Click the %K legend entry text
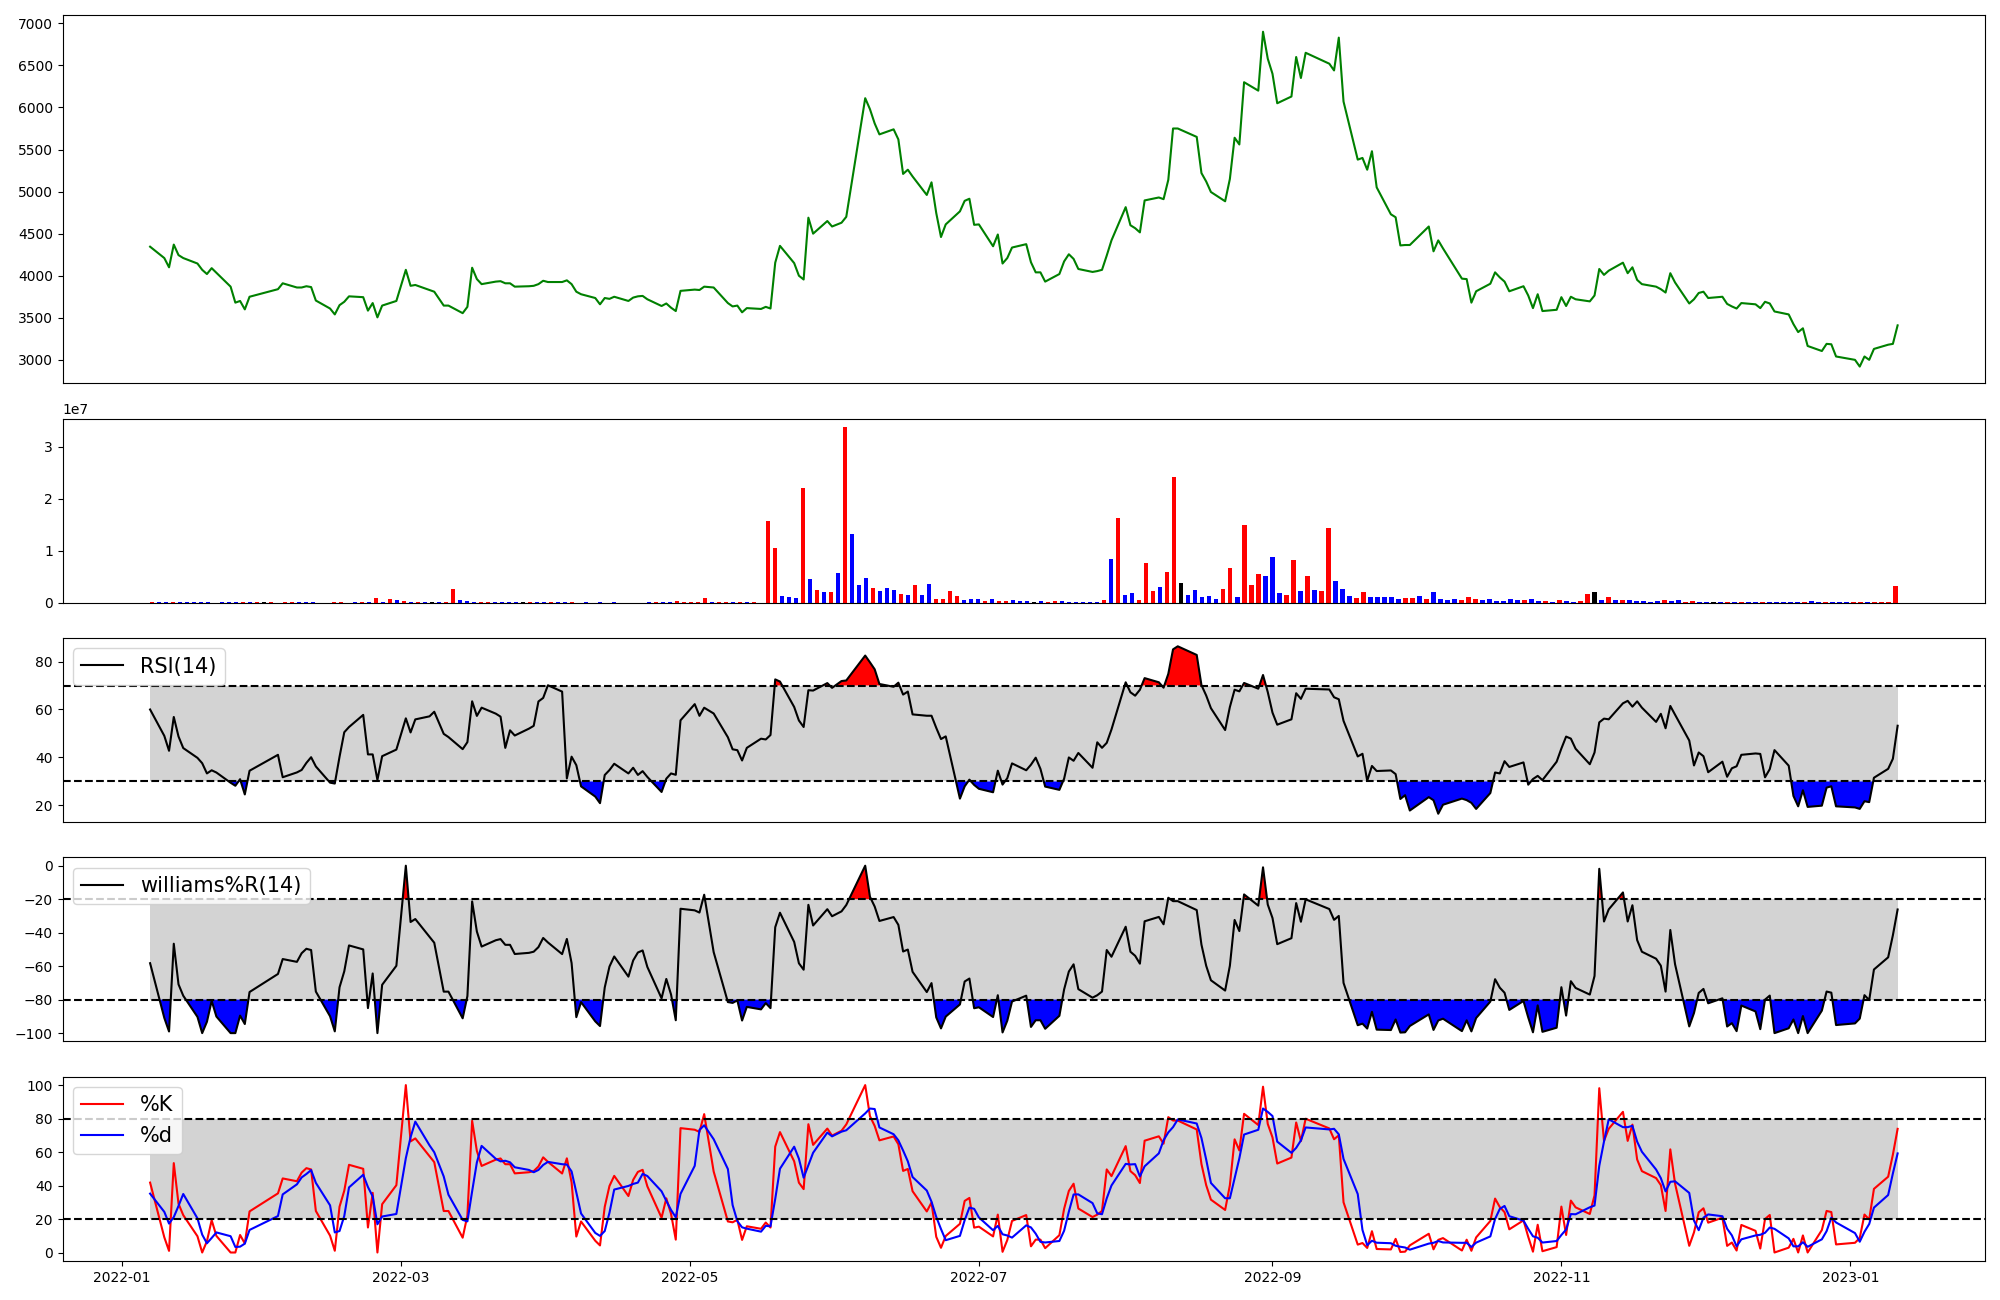 click(156, 1104)
